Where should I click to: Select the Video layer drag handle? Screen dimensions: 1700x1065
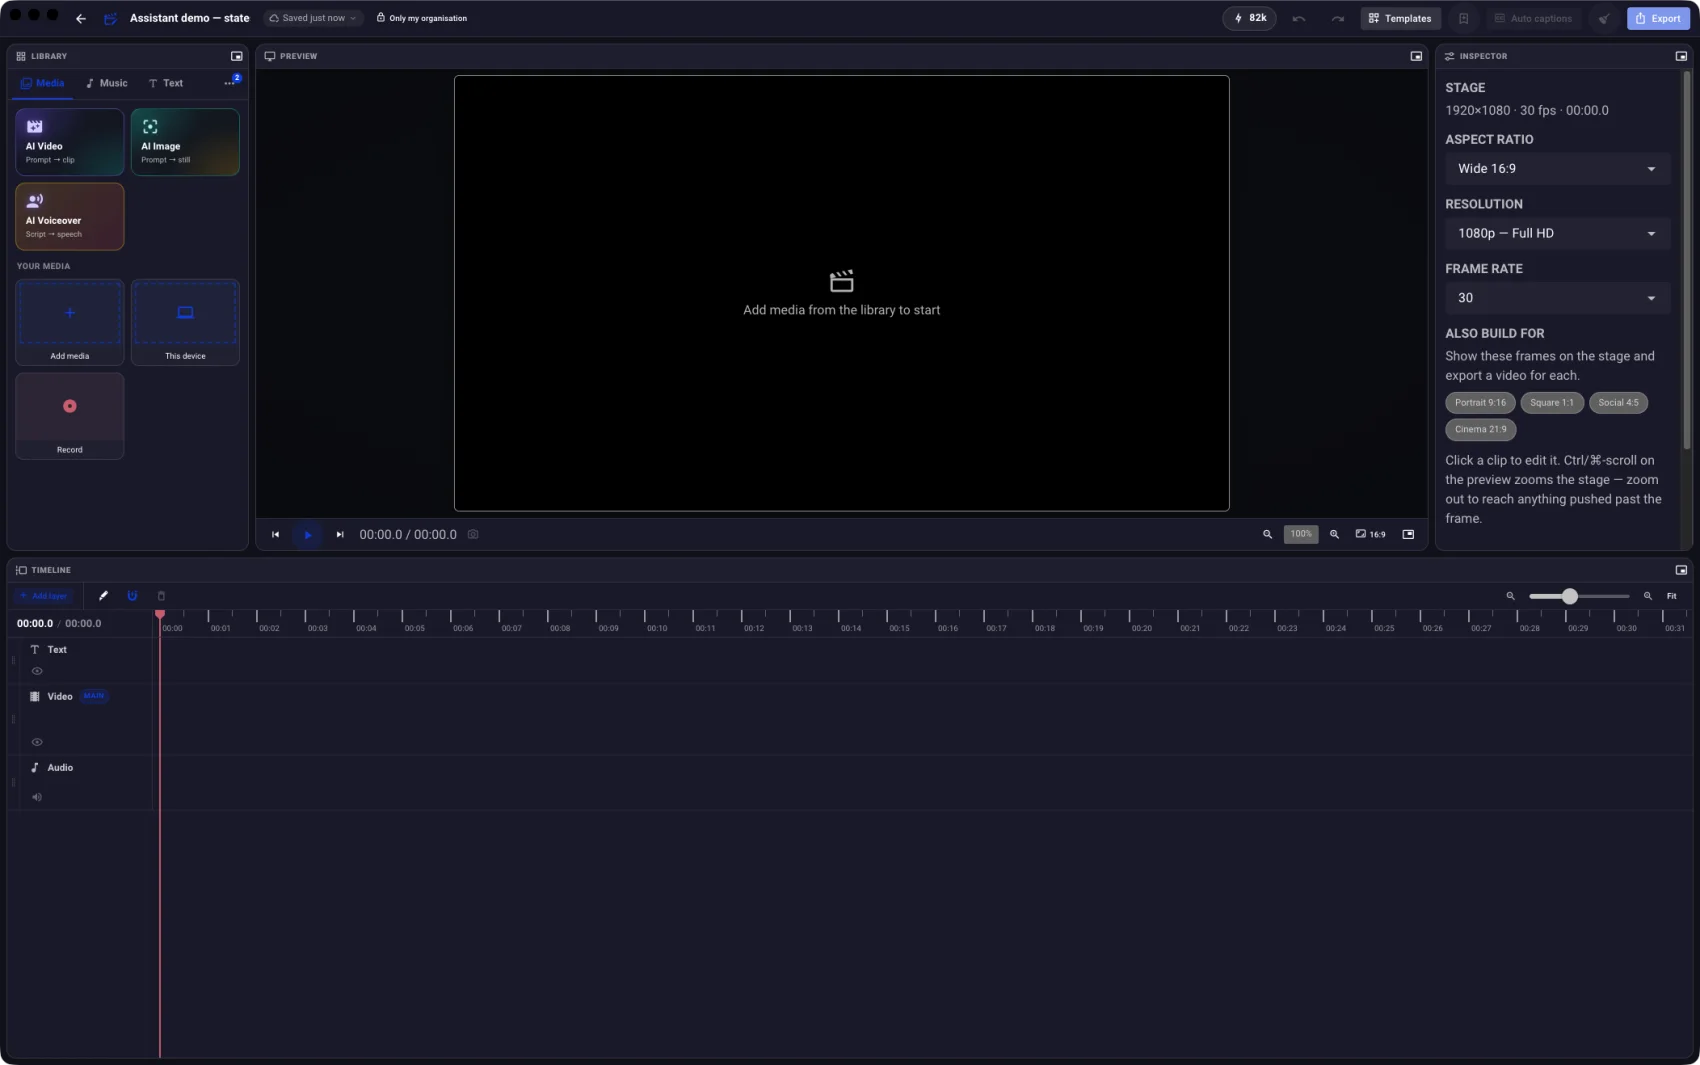click(x=13, y=719)
